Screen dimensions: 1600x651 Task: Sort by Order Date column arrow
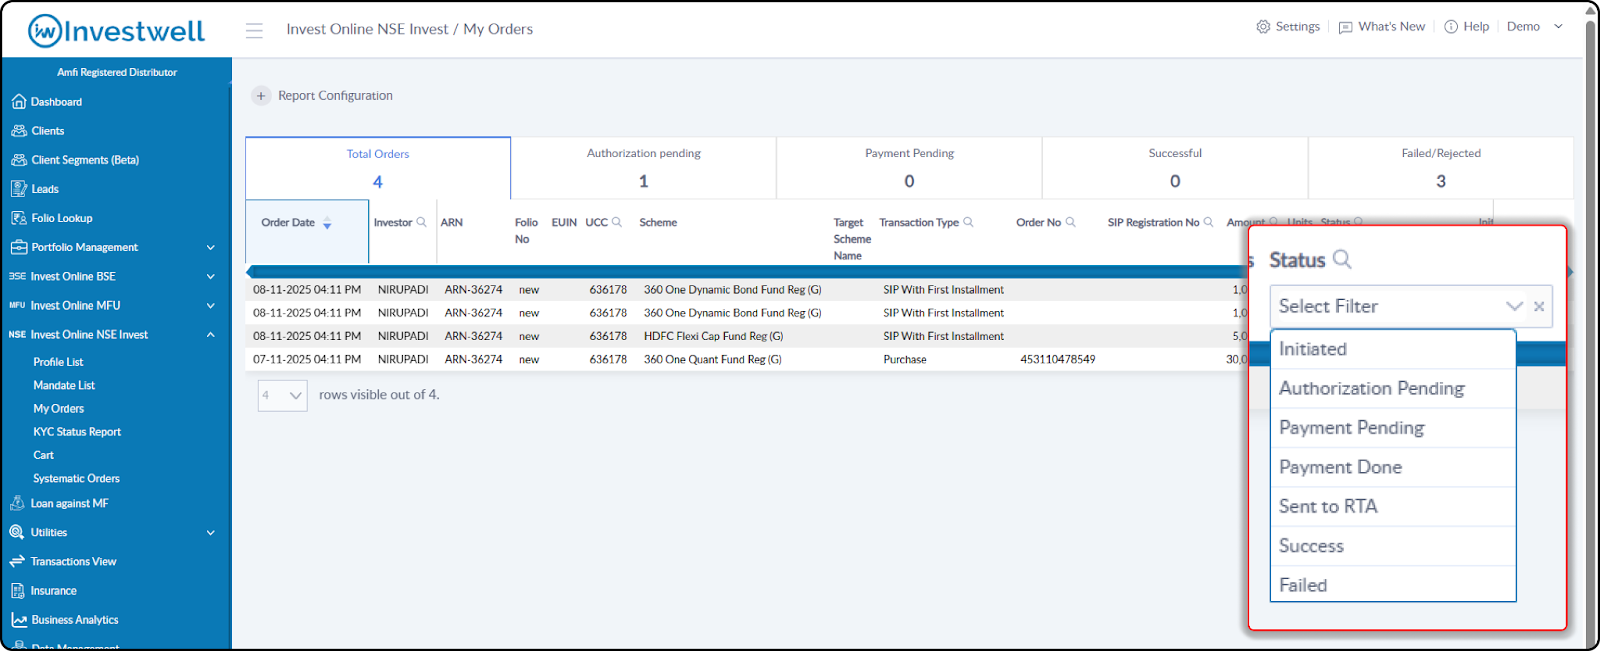click(327, 224)
